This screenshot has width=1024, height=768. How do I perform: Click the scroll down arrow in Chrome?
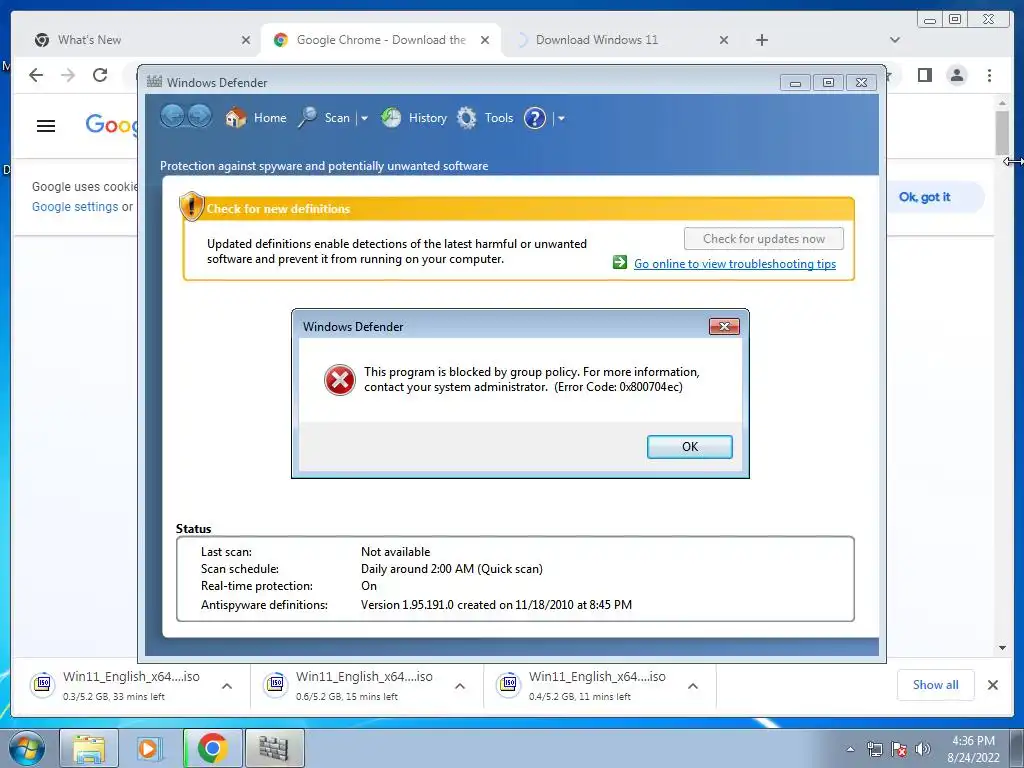point(1002,648)
